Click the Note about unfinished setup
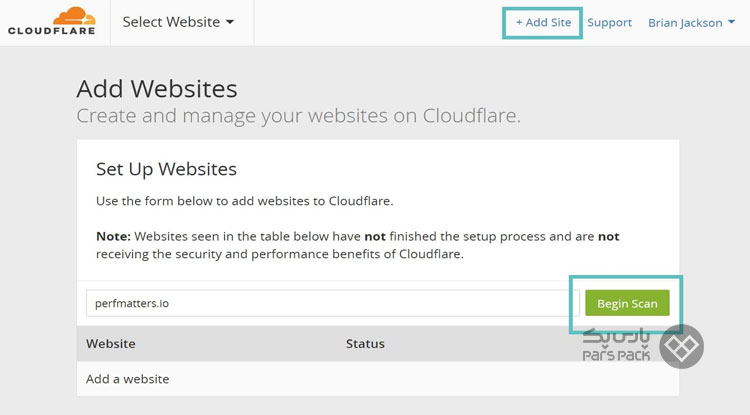 (358, 245)
